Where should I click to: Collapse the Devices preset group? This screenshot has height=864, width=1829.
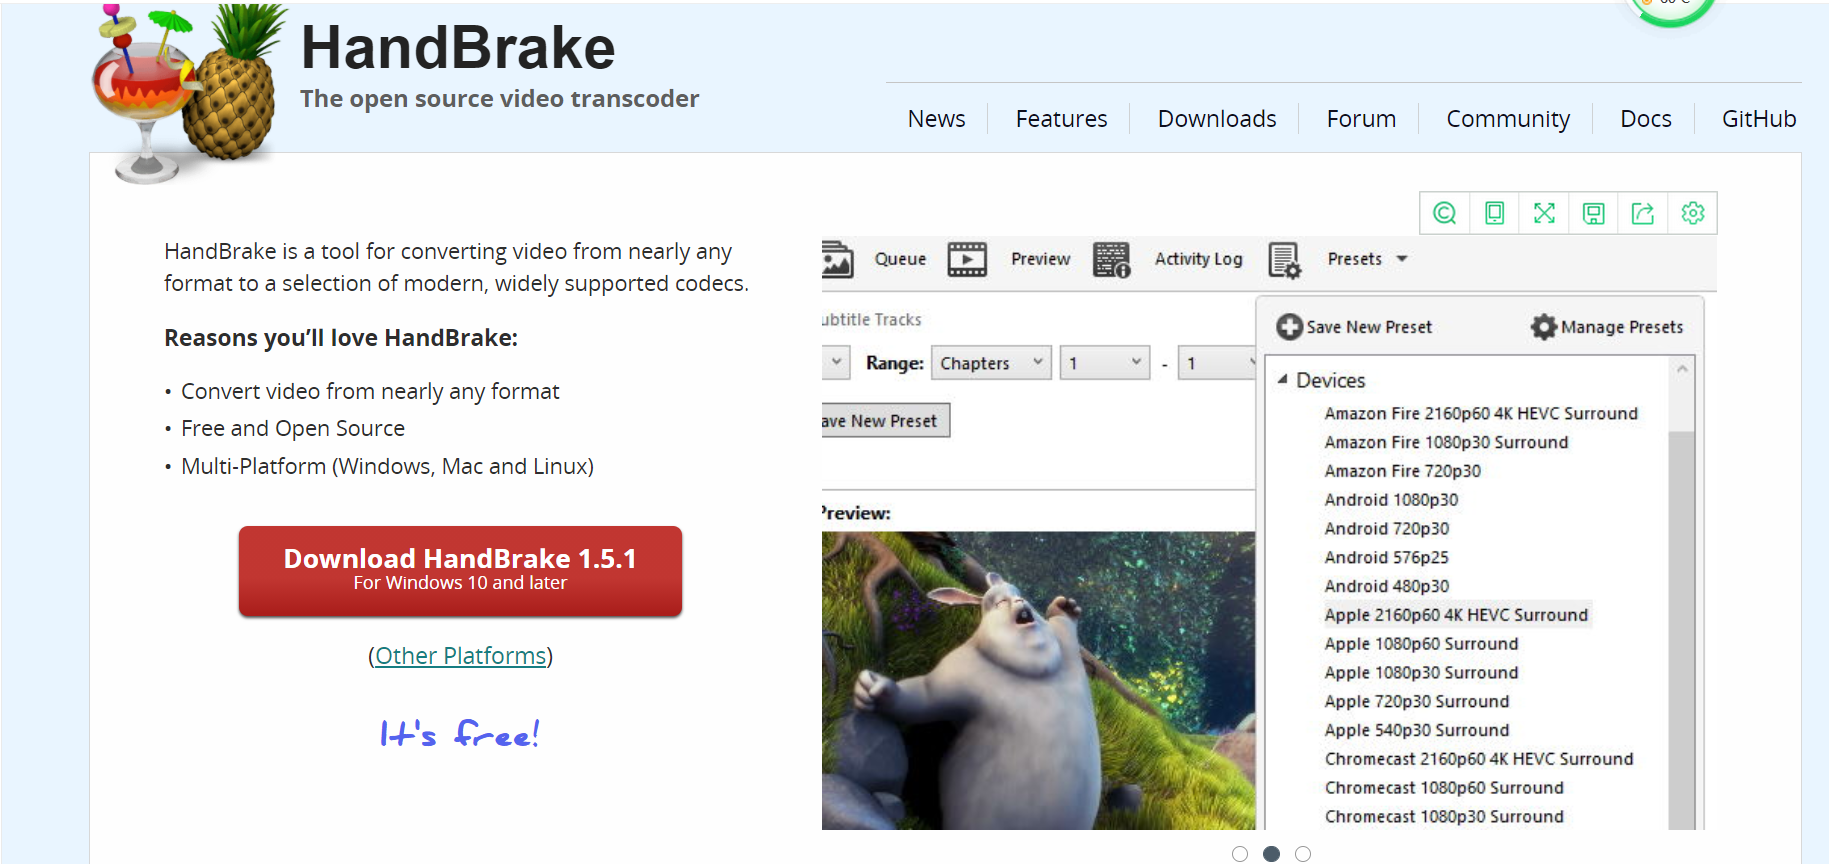(x=1283, y=380)
